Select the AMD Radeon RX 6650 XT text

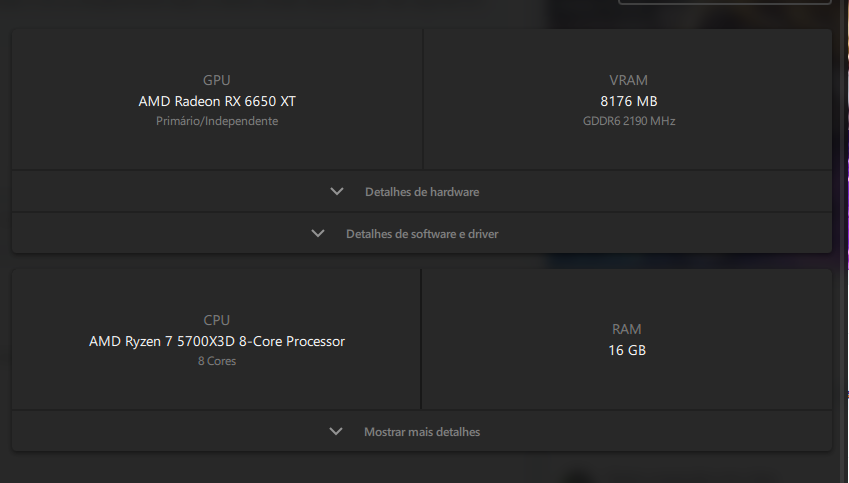point(217,101)
